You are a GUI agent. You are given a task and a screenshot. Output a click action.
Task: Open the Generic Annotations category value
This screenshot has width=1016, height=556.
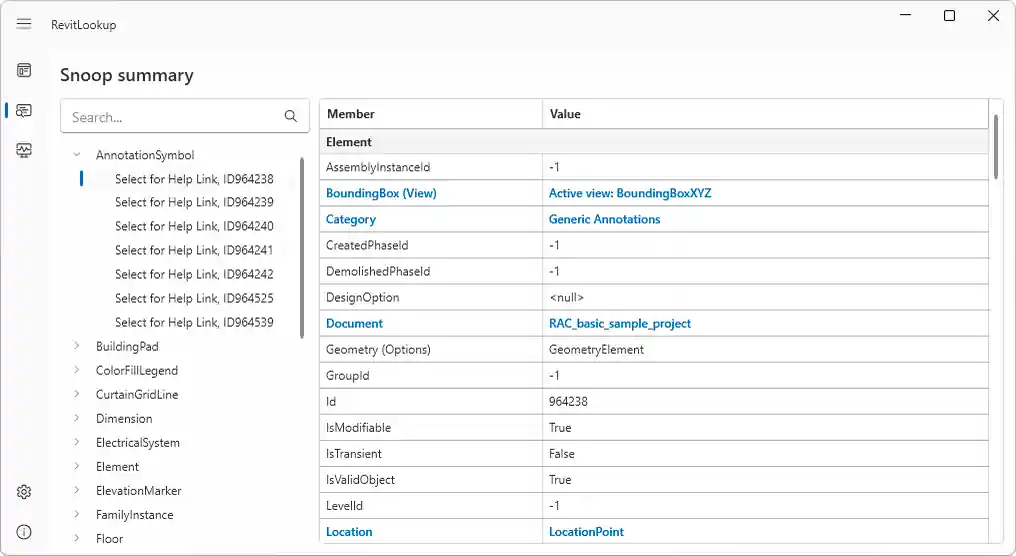[604, 219]
